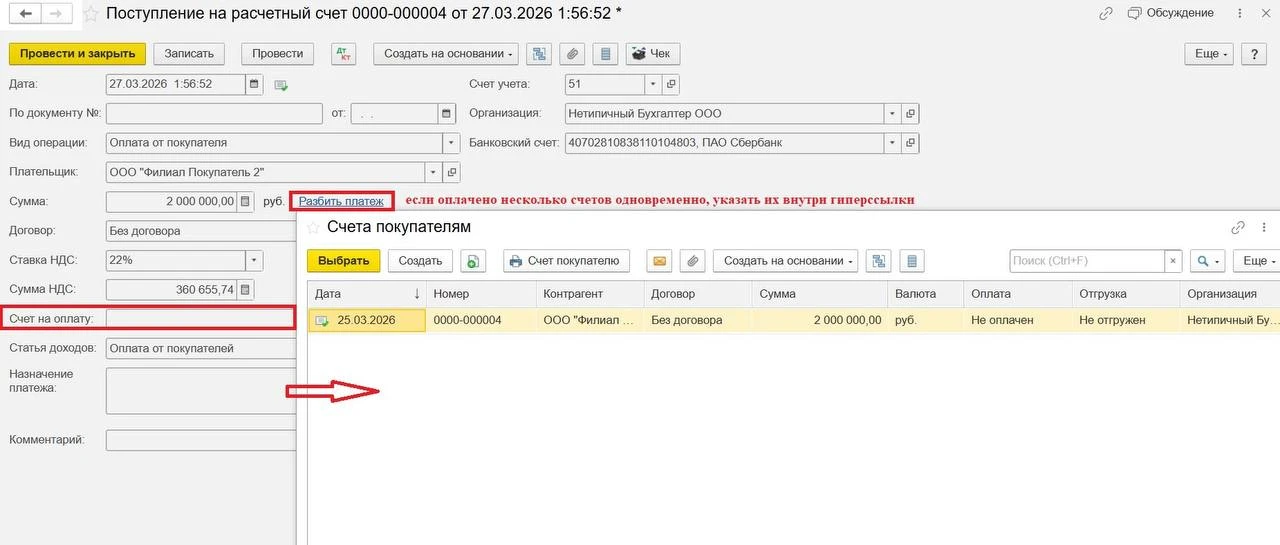Focus the Поиск (Ctrl+F) search box
The height and width of the screenshot is (545, 1280).
(x=1087, y=261)
